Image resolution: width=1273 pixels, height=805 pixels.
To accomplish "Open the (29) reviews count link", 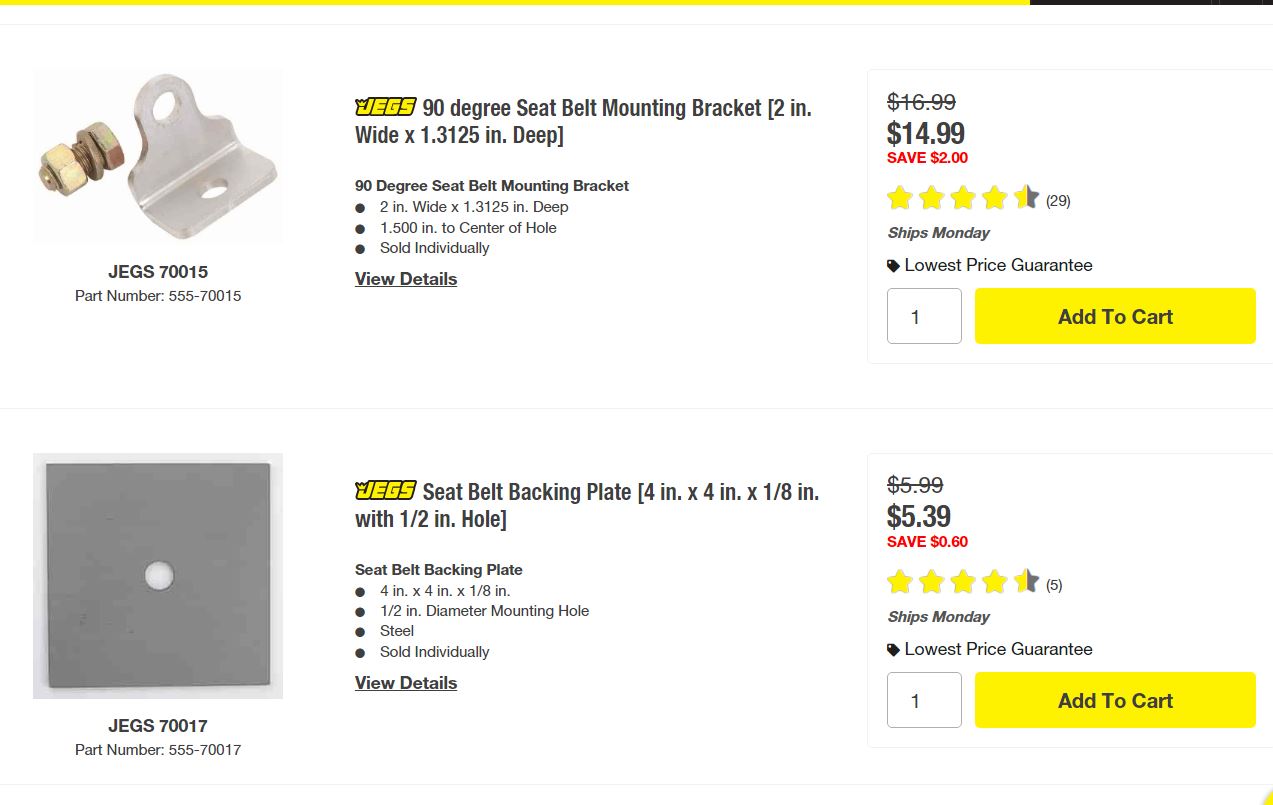I will [x=1058, y=201].
